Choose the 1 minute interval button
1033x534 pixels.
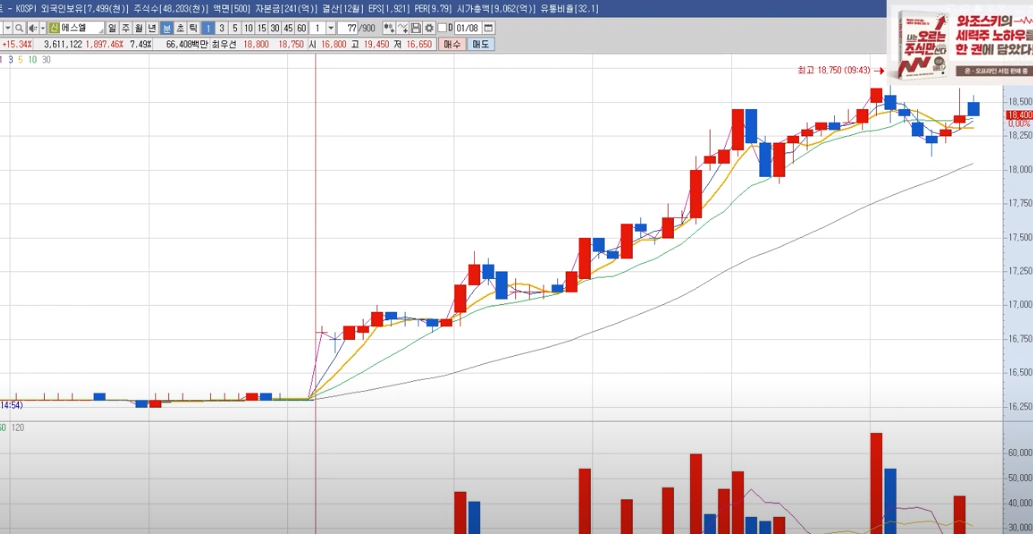(208, 28)
